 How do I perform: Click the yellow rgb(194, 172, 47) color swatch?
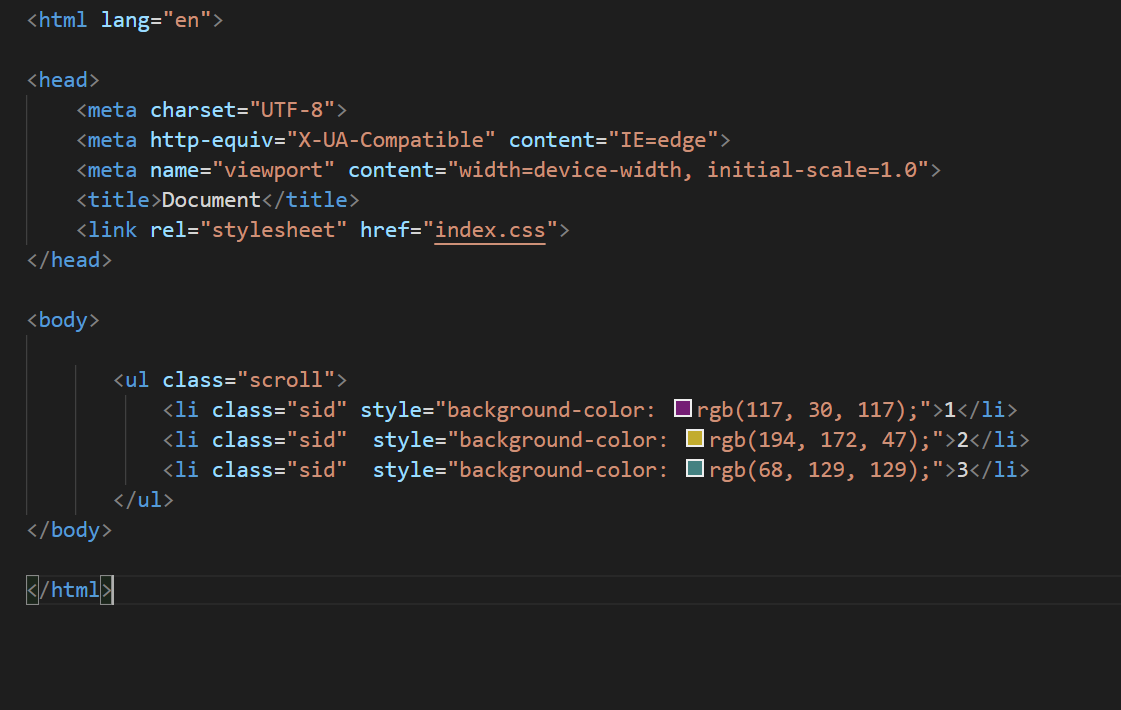pos(695,438)
